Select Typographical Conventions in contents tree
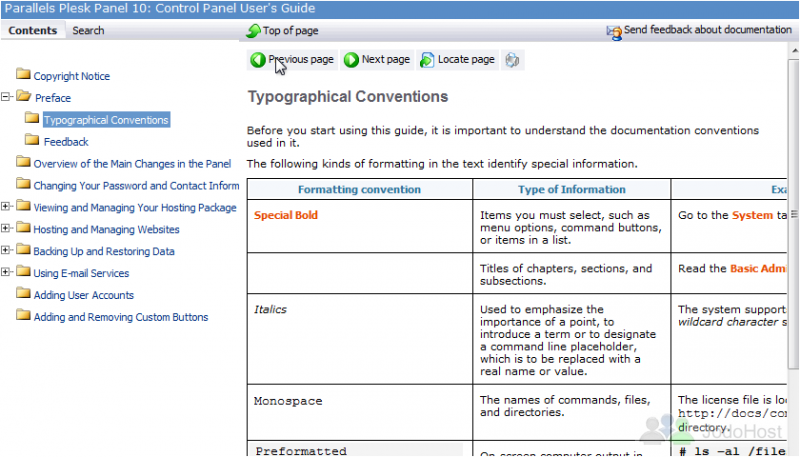 106,120
